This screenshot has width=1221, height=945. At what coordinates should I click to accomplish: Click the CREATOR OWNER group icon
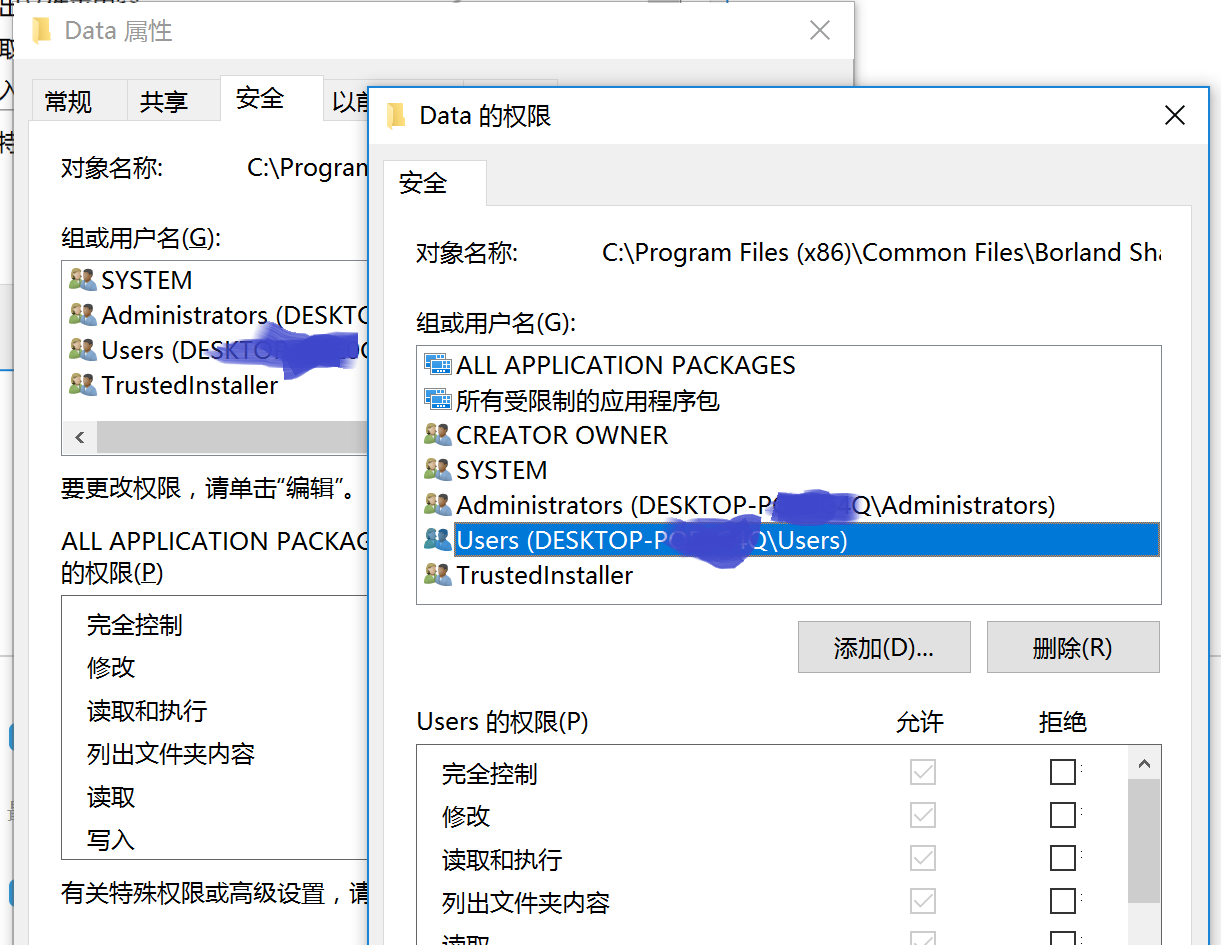tap(437, 434)
